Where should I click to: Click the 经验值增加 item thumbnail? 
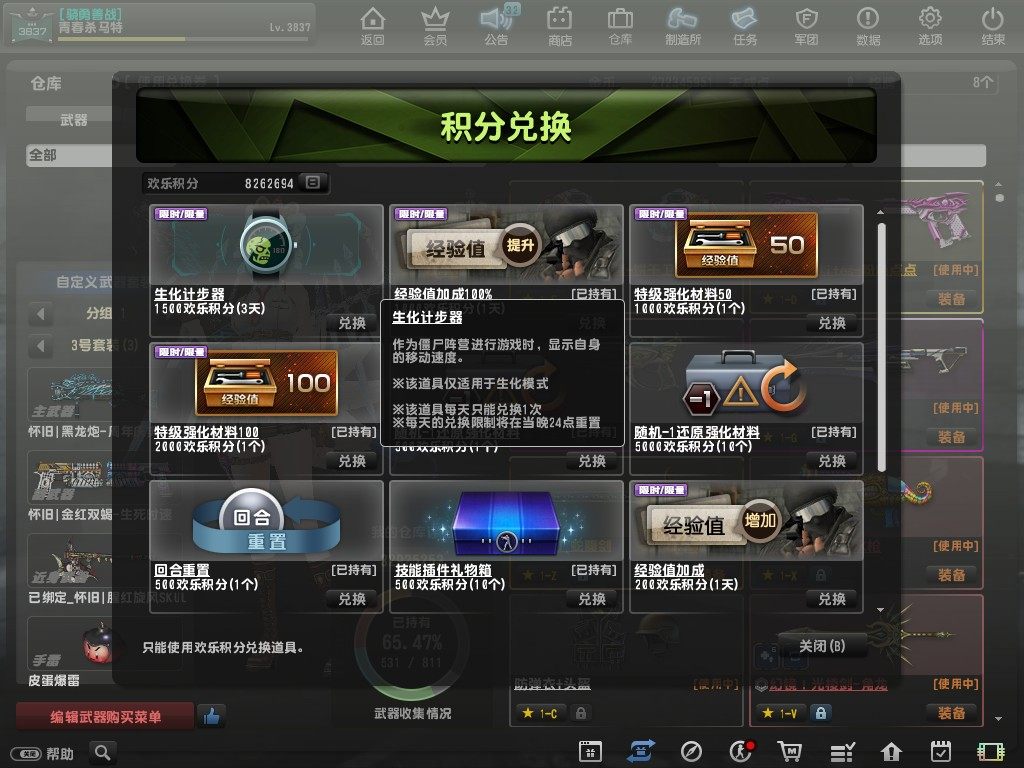pyautogui.click(x=746, y=521)
